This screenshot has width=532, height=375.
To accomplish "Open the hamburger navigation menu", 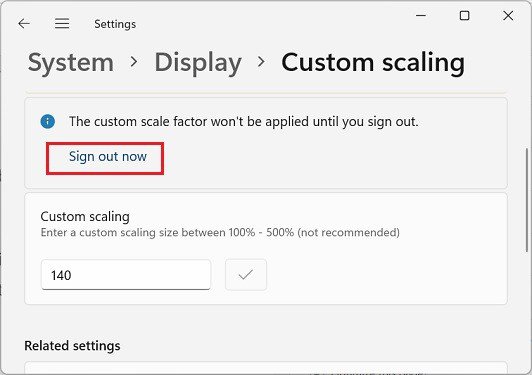I will 62,24.
